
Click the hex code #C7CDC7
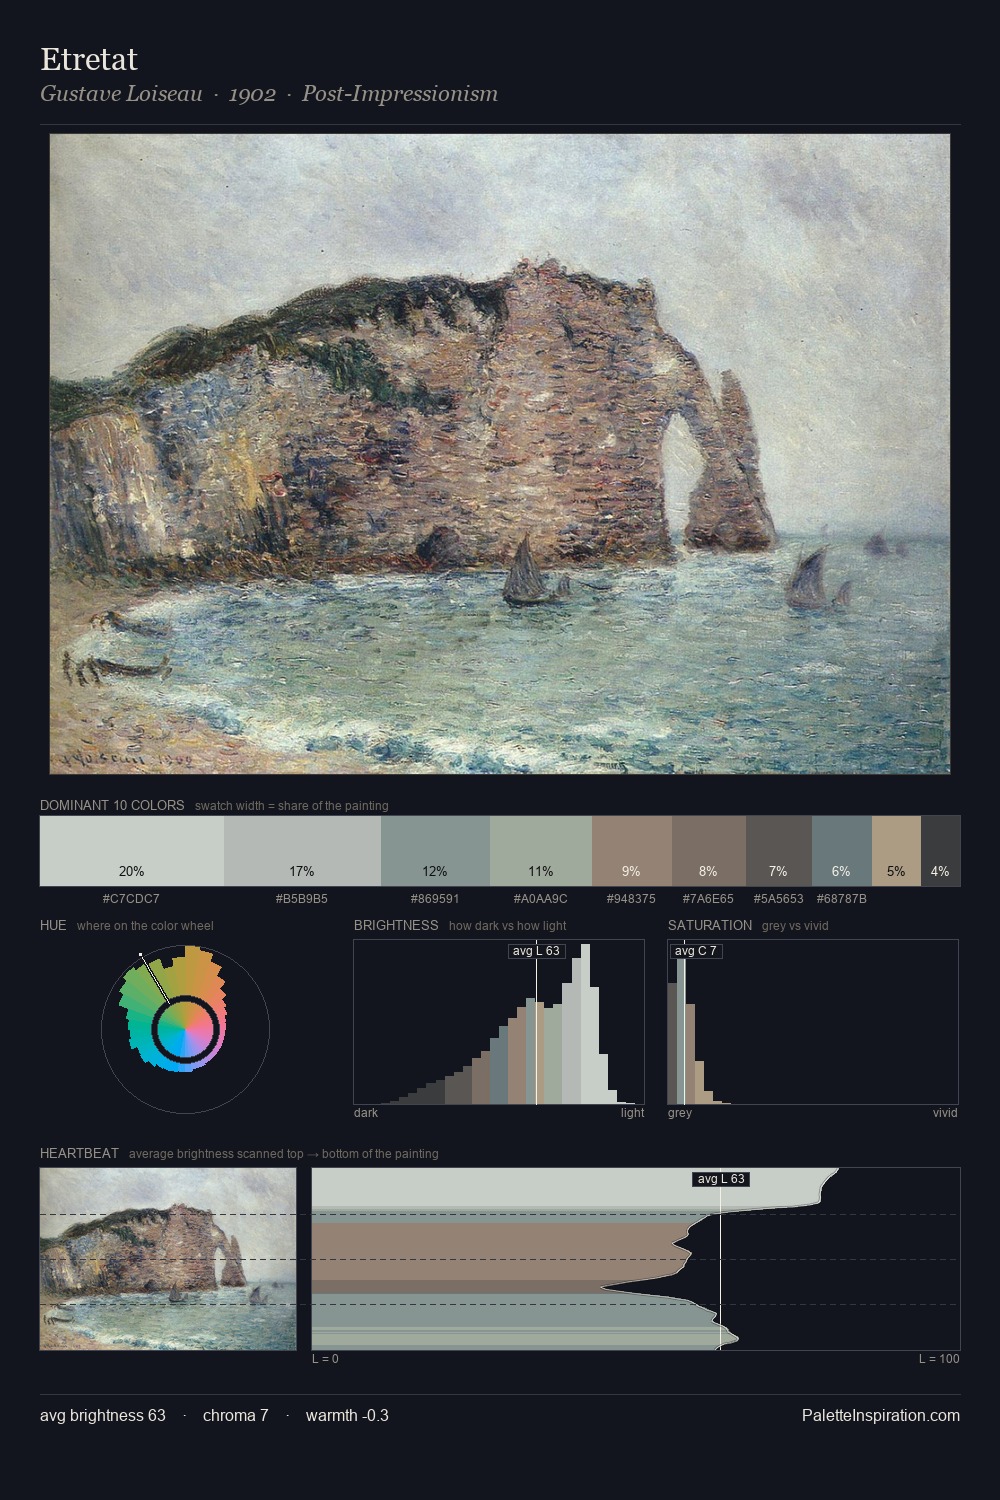131,899
